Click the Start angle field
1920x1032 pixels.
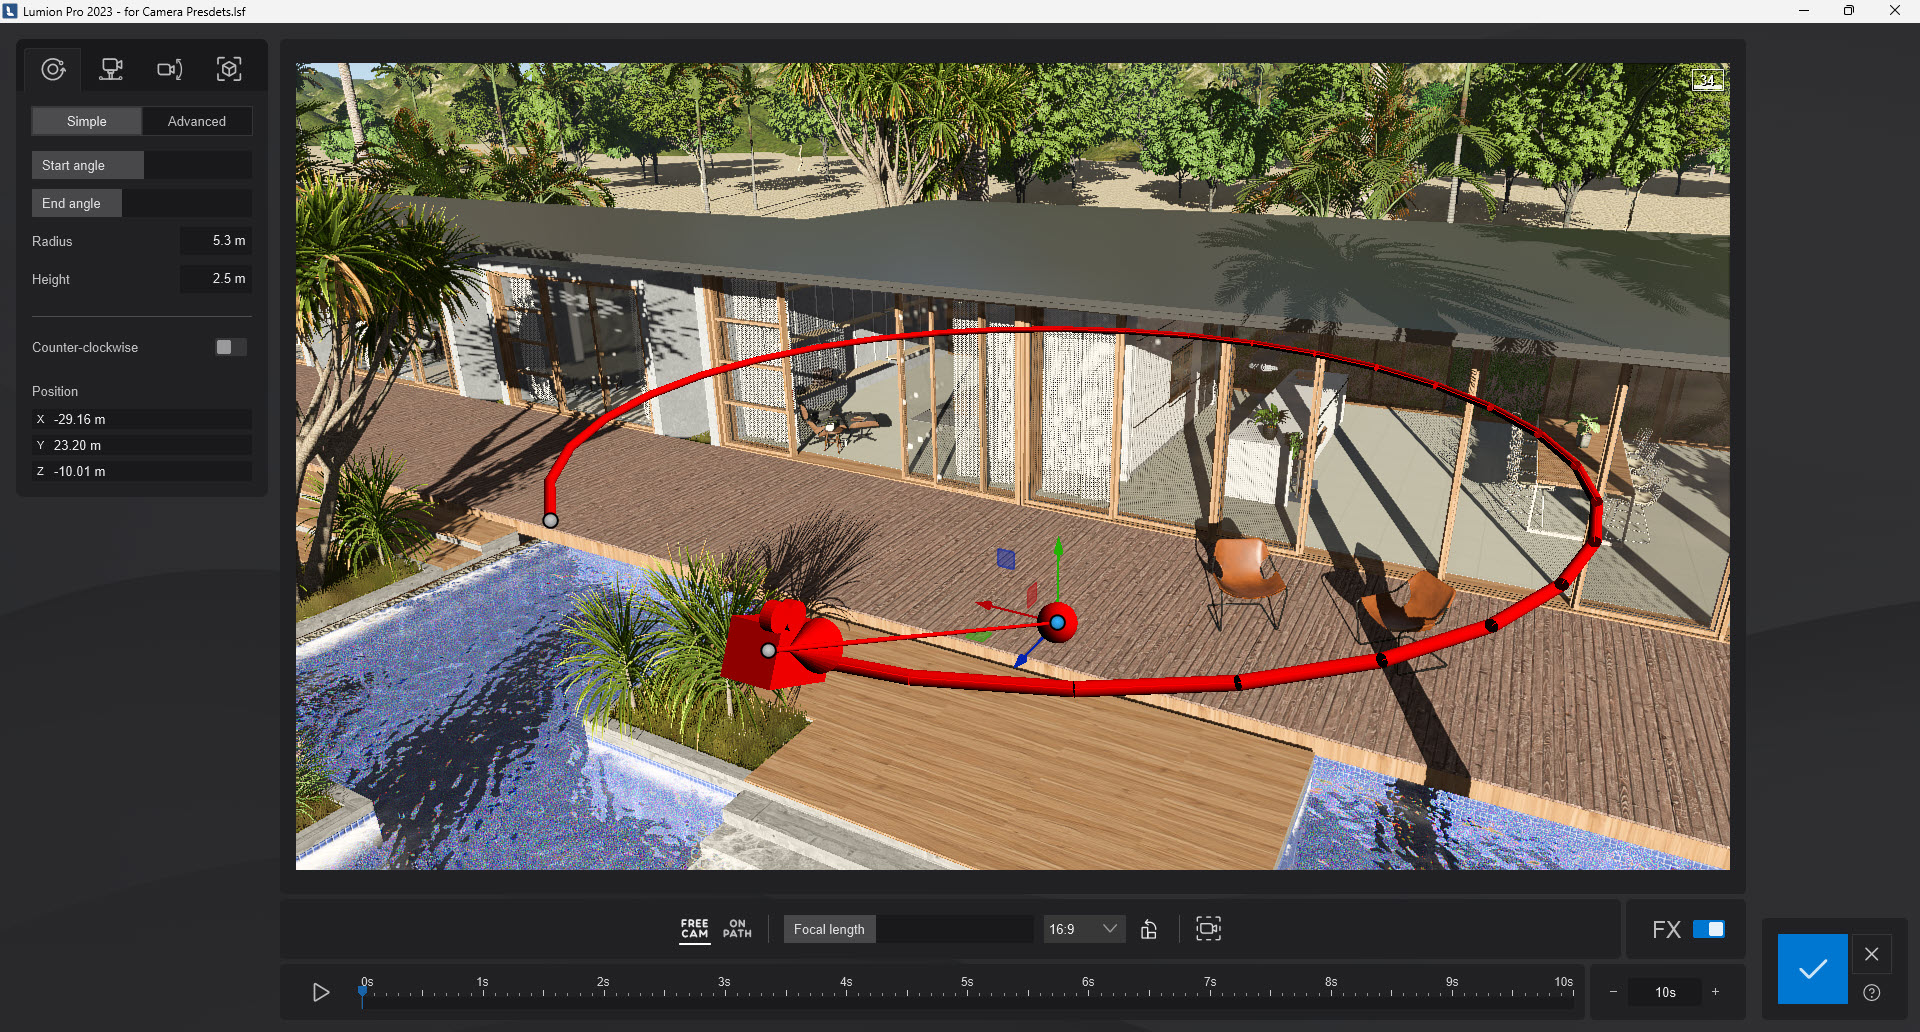coord(87,165)
